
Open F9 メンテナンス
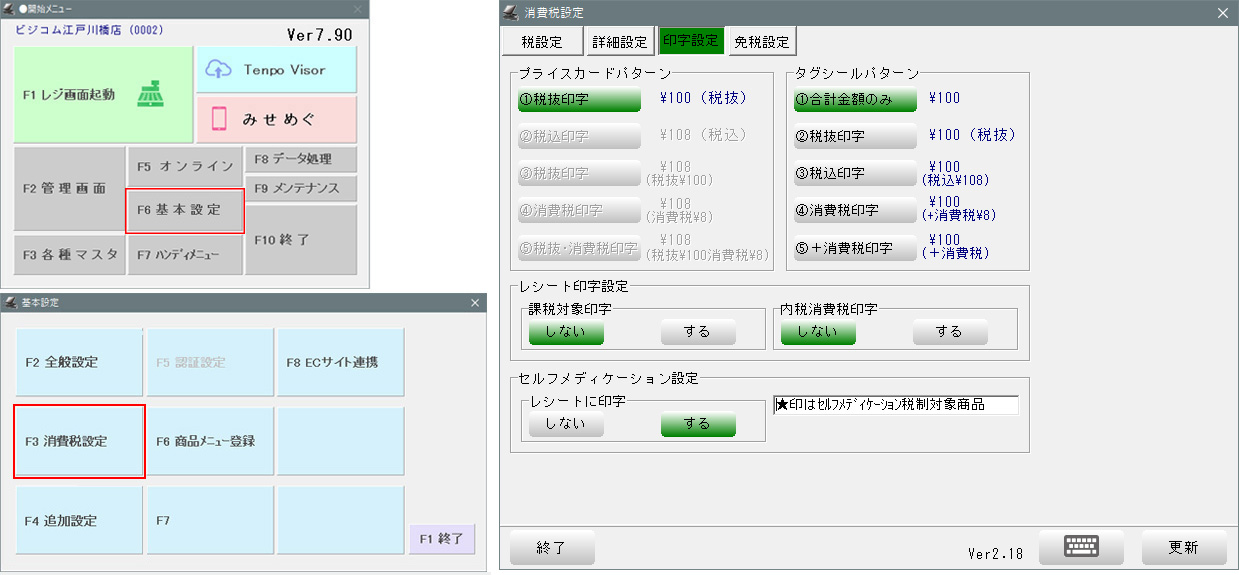pyautogui.click(x=301, y=188)
